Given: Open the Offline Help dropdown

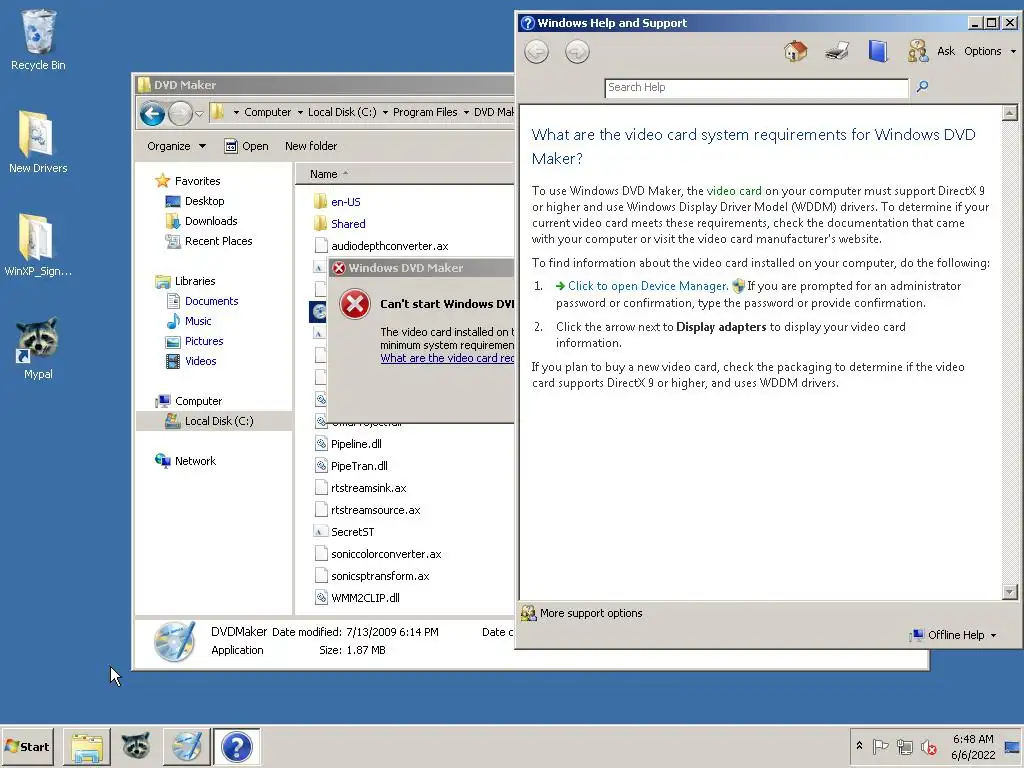Looking at the screenshot, I should (x=954, y=635).
